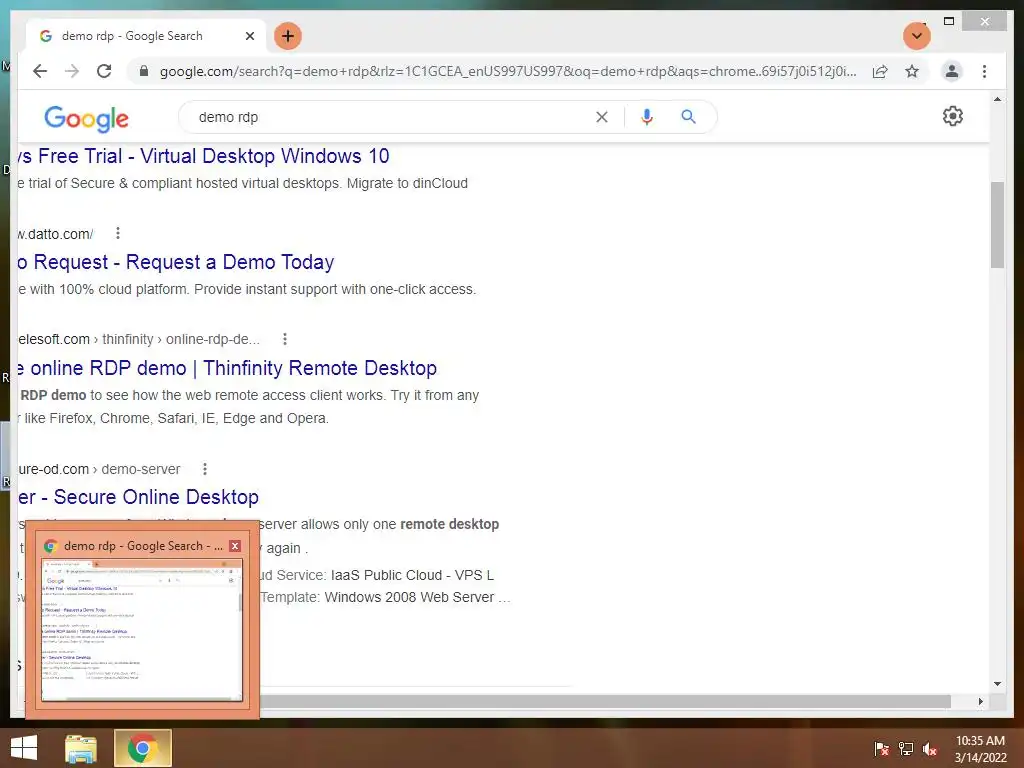Screen dimensions: 1024x768
Task: Maximize the Chrome window
Action: [x=949, y=22]
